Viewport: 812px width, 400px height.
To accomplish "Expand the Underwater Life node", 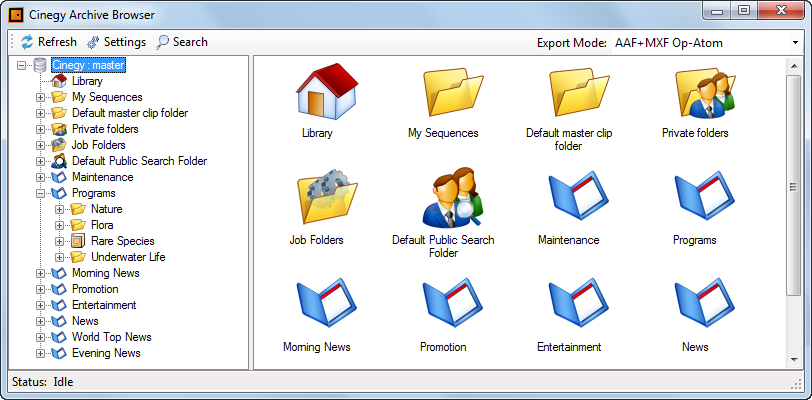I will [x=60, y=258].
